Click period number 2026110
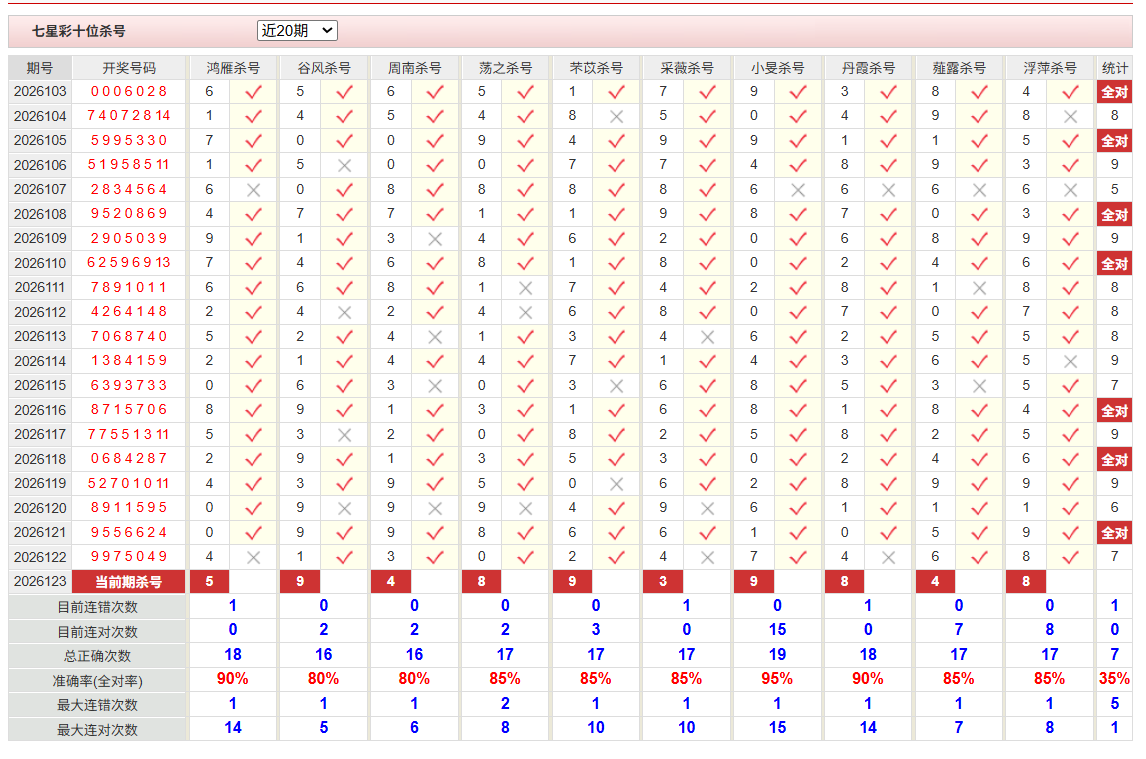The height and width of the screenshot is (759, 1146). click(x=40, y=263)
